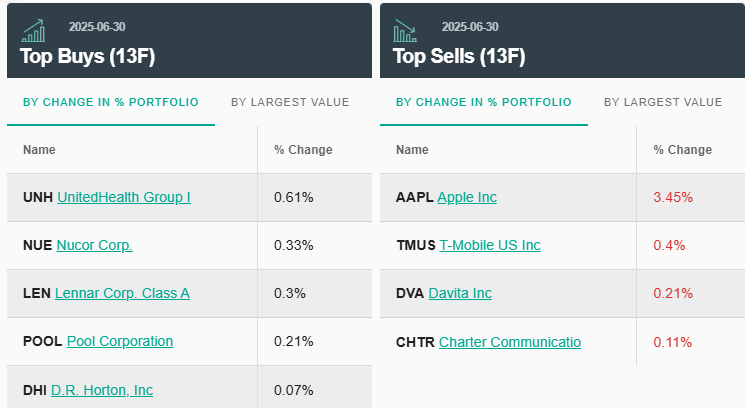The height and width of the screenshot is (408, 745).
Task: Open the Pool Corporation link
Action: click(x=120, y=341)
